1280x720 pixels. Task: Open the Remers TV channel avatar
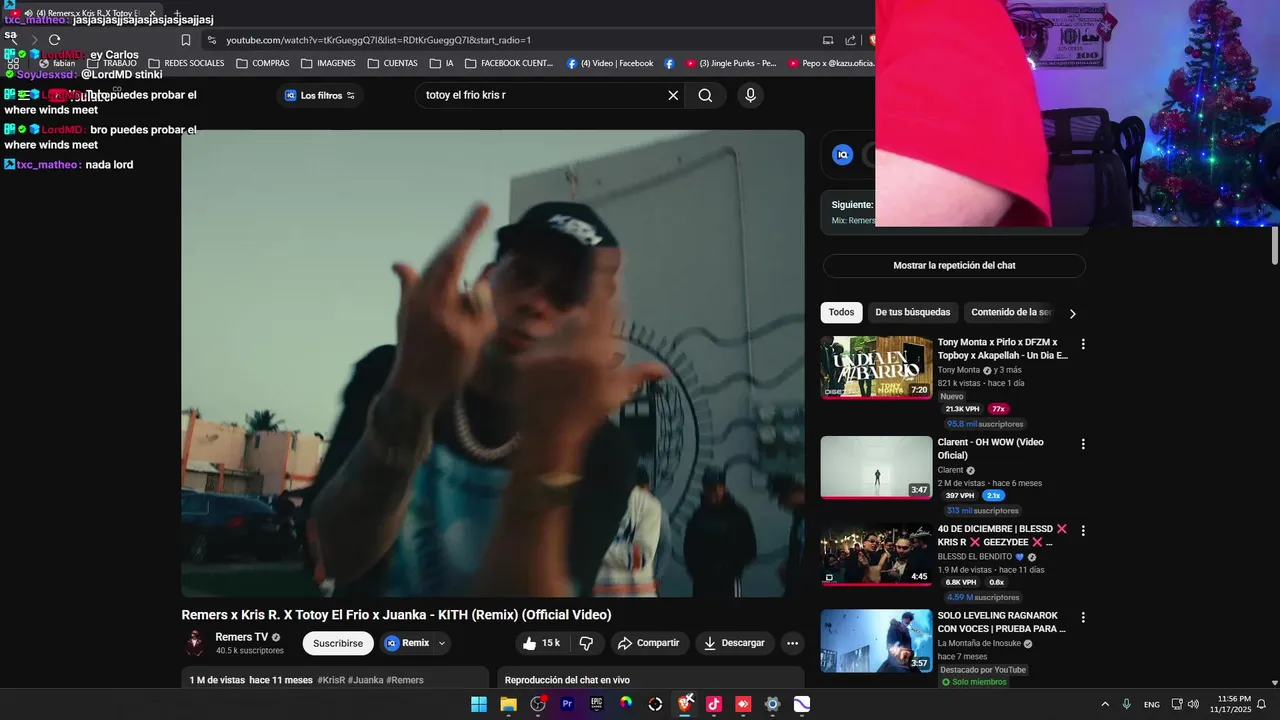coord(195,643)
